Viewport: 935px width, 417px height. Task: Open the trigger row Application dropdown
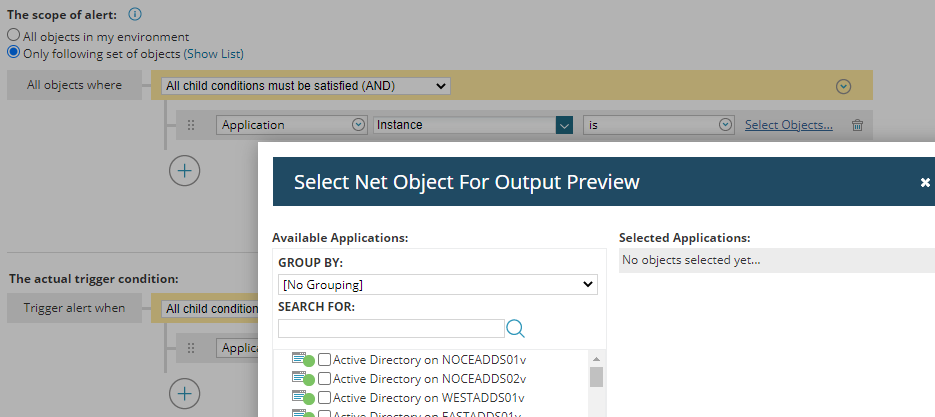click(x=237, y=348)
